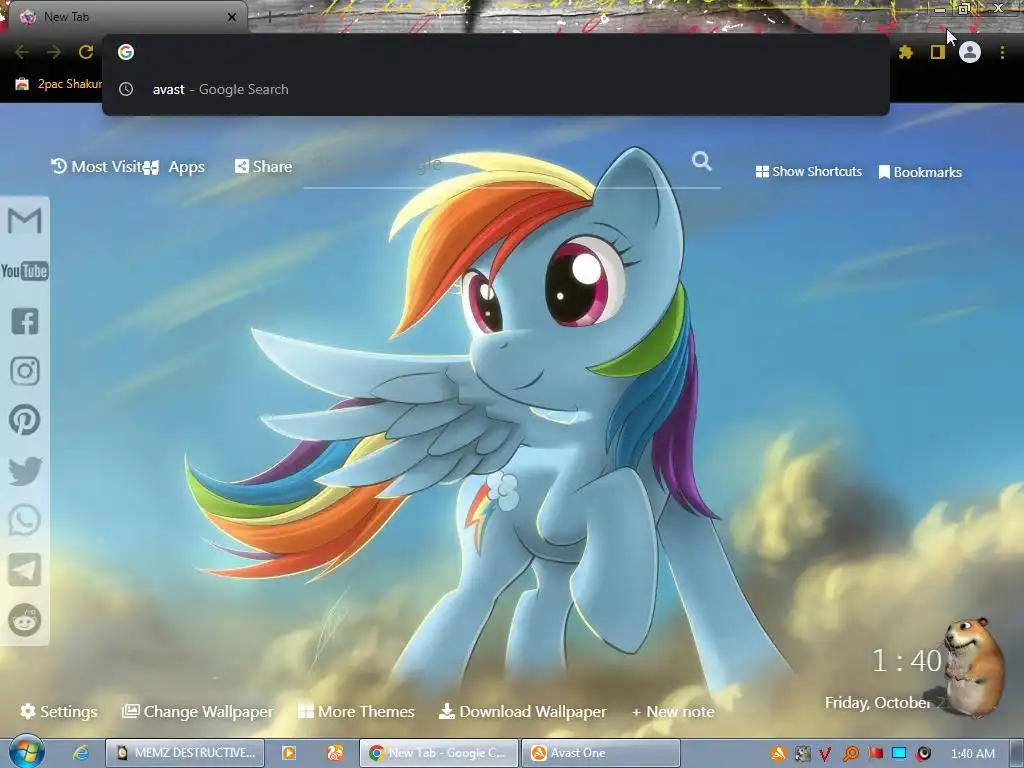
Task: Open Chrome's three-dot menu
Action: pos(1002,52)
